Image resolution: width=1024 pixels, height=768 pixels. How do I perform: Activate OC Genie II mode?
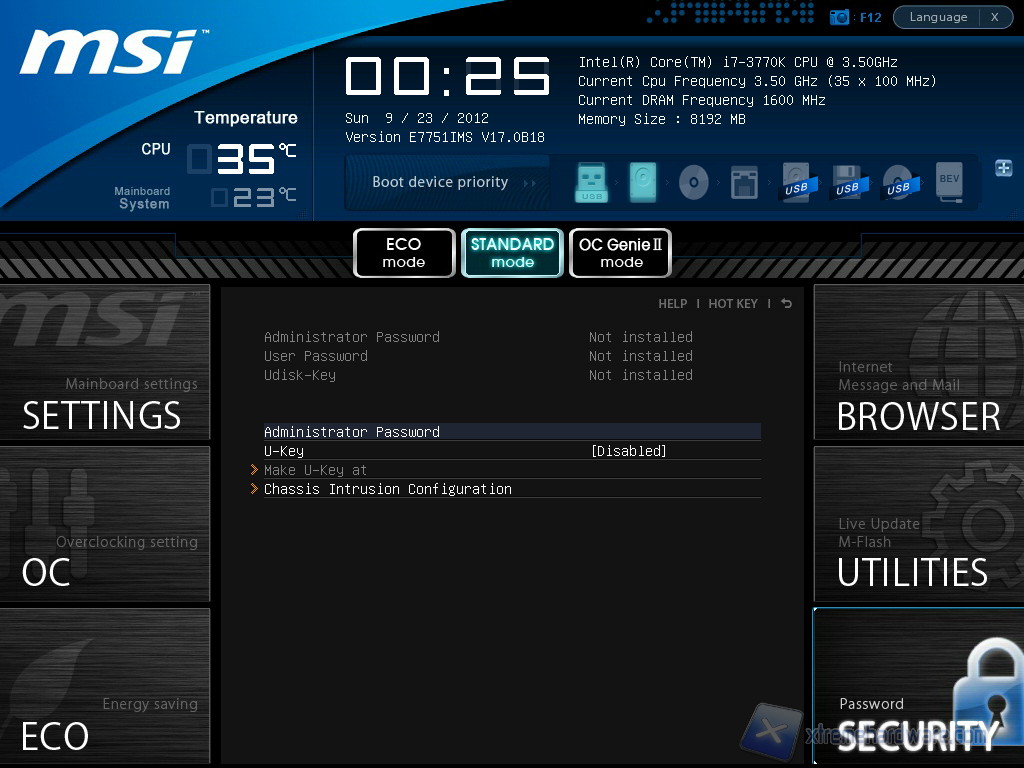[x=620, y=253]
